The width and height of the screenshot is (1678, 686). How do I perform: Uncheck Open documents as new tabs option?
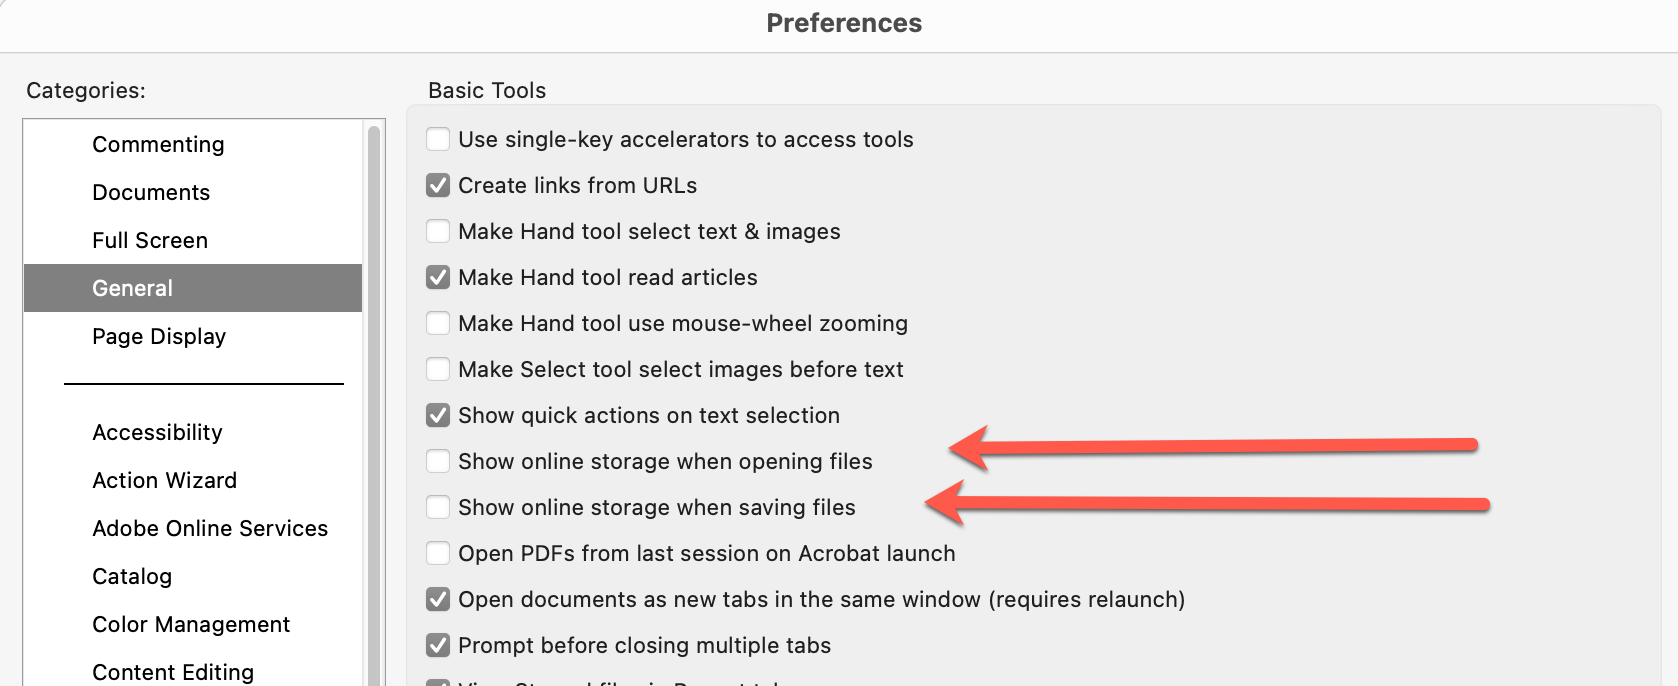pos(437,599)
